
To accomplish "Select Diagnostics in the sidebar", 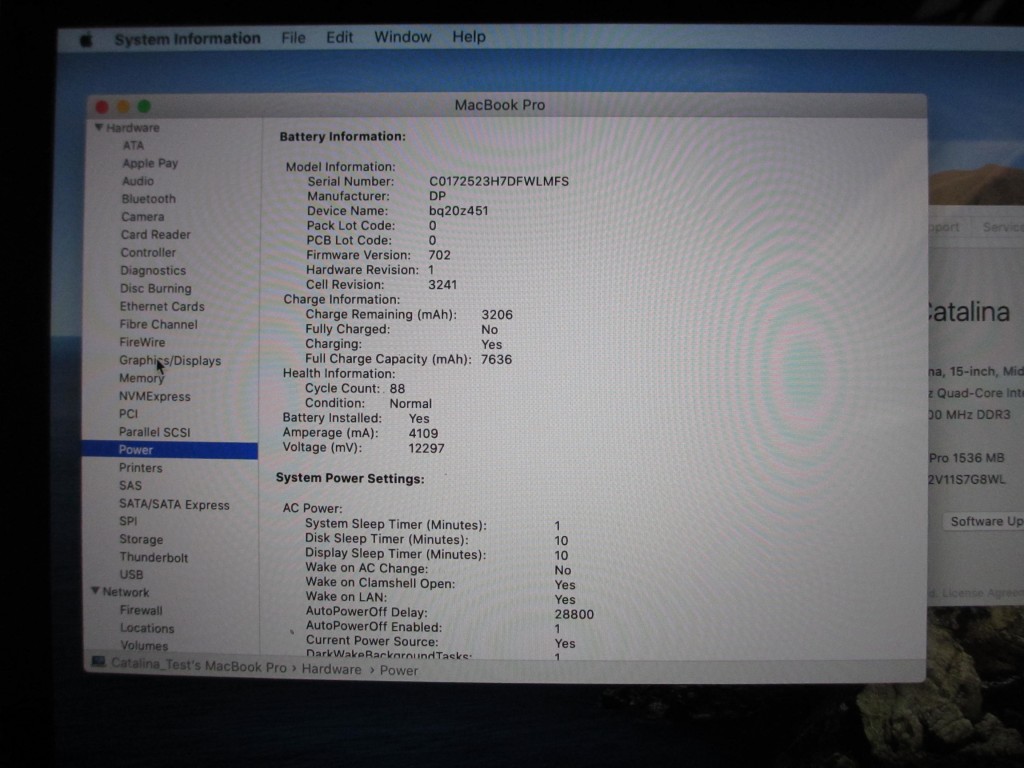I will 153,270.
